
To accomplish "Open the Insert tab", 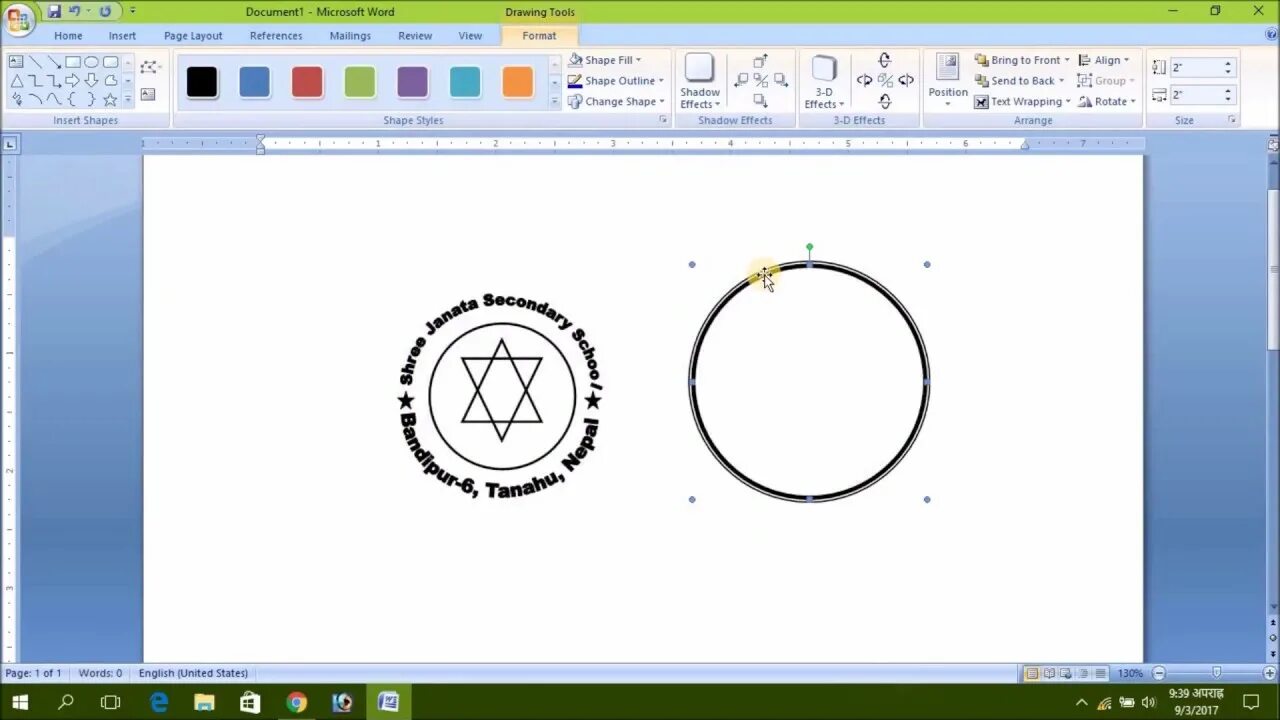I will click(x=122, y=36).
